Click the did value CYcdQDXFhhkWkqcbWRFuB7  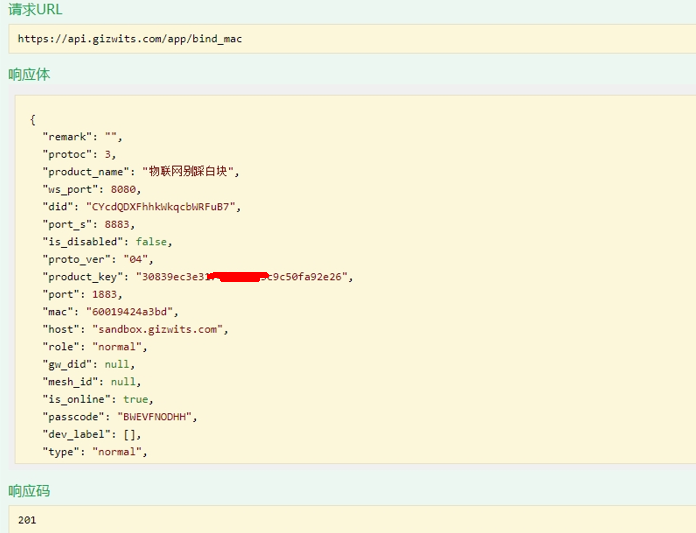[x=160, y=207]
